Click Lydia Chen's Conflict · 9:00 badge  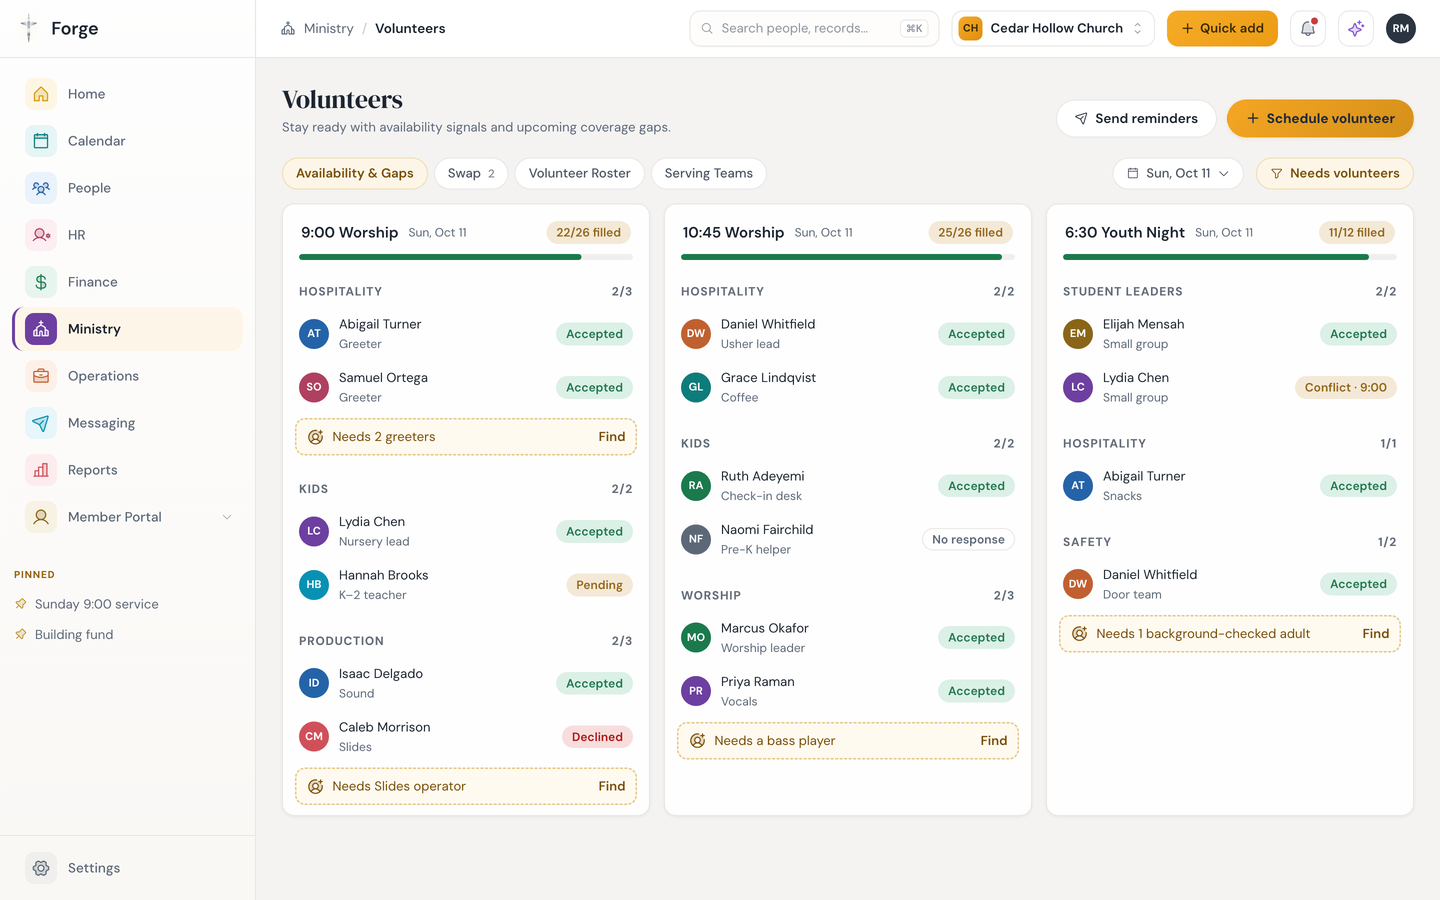(1346, 388)
